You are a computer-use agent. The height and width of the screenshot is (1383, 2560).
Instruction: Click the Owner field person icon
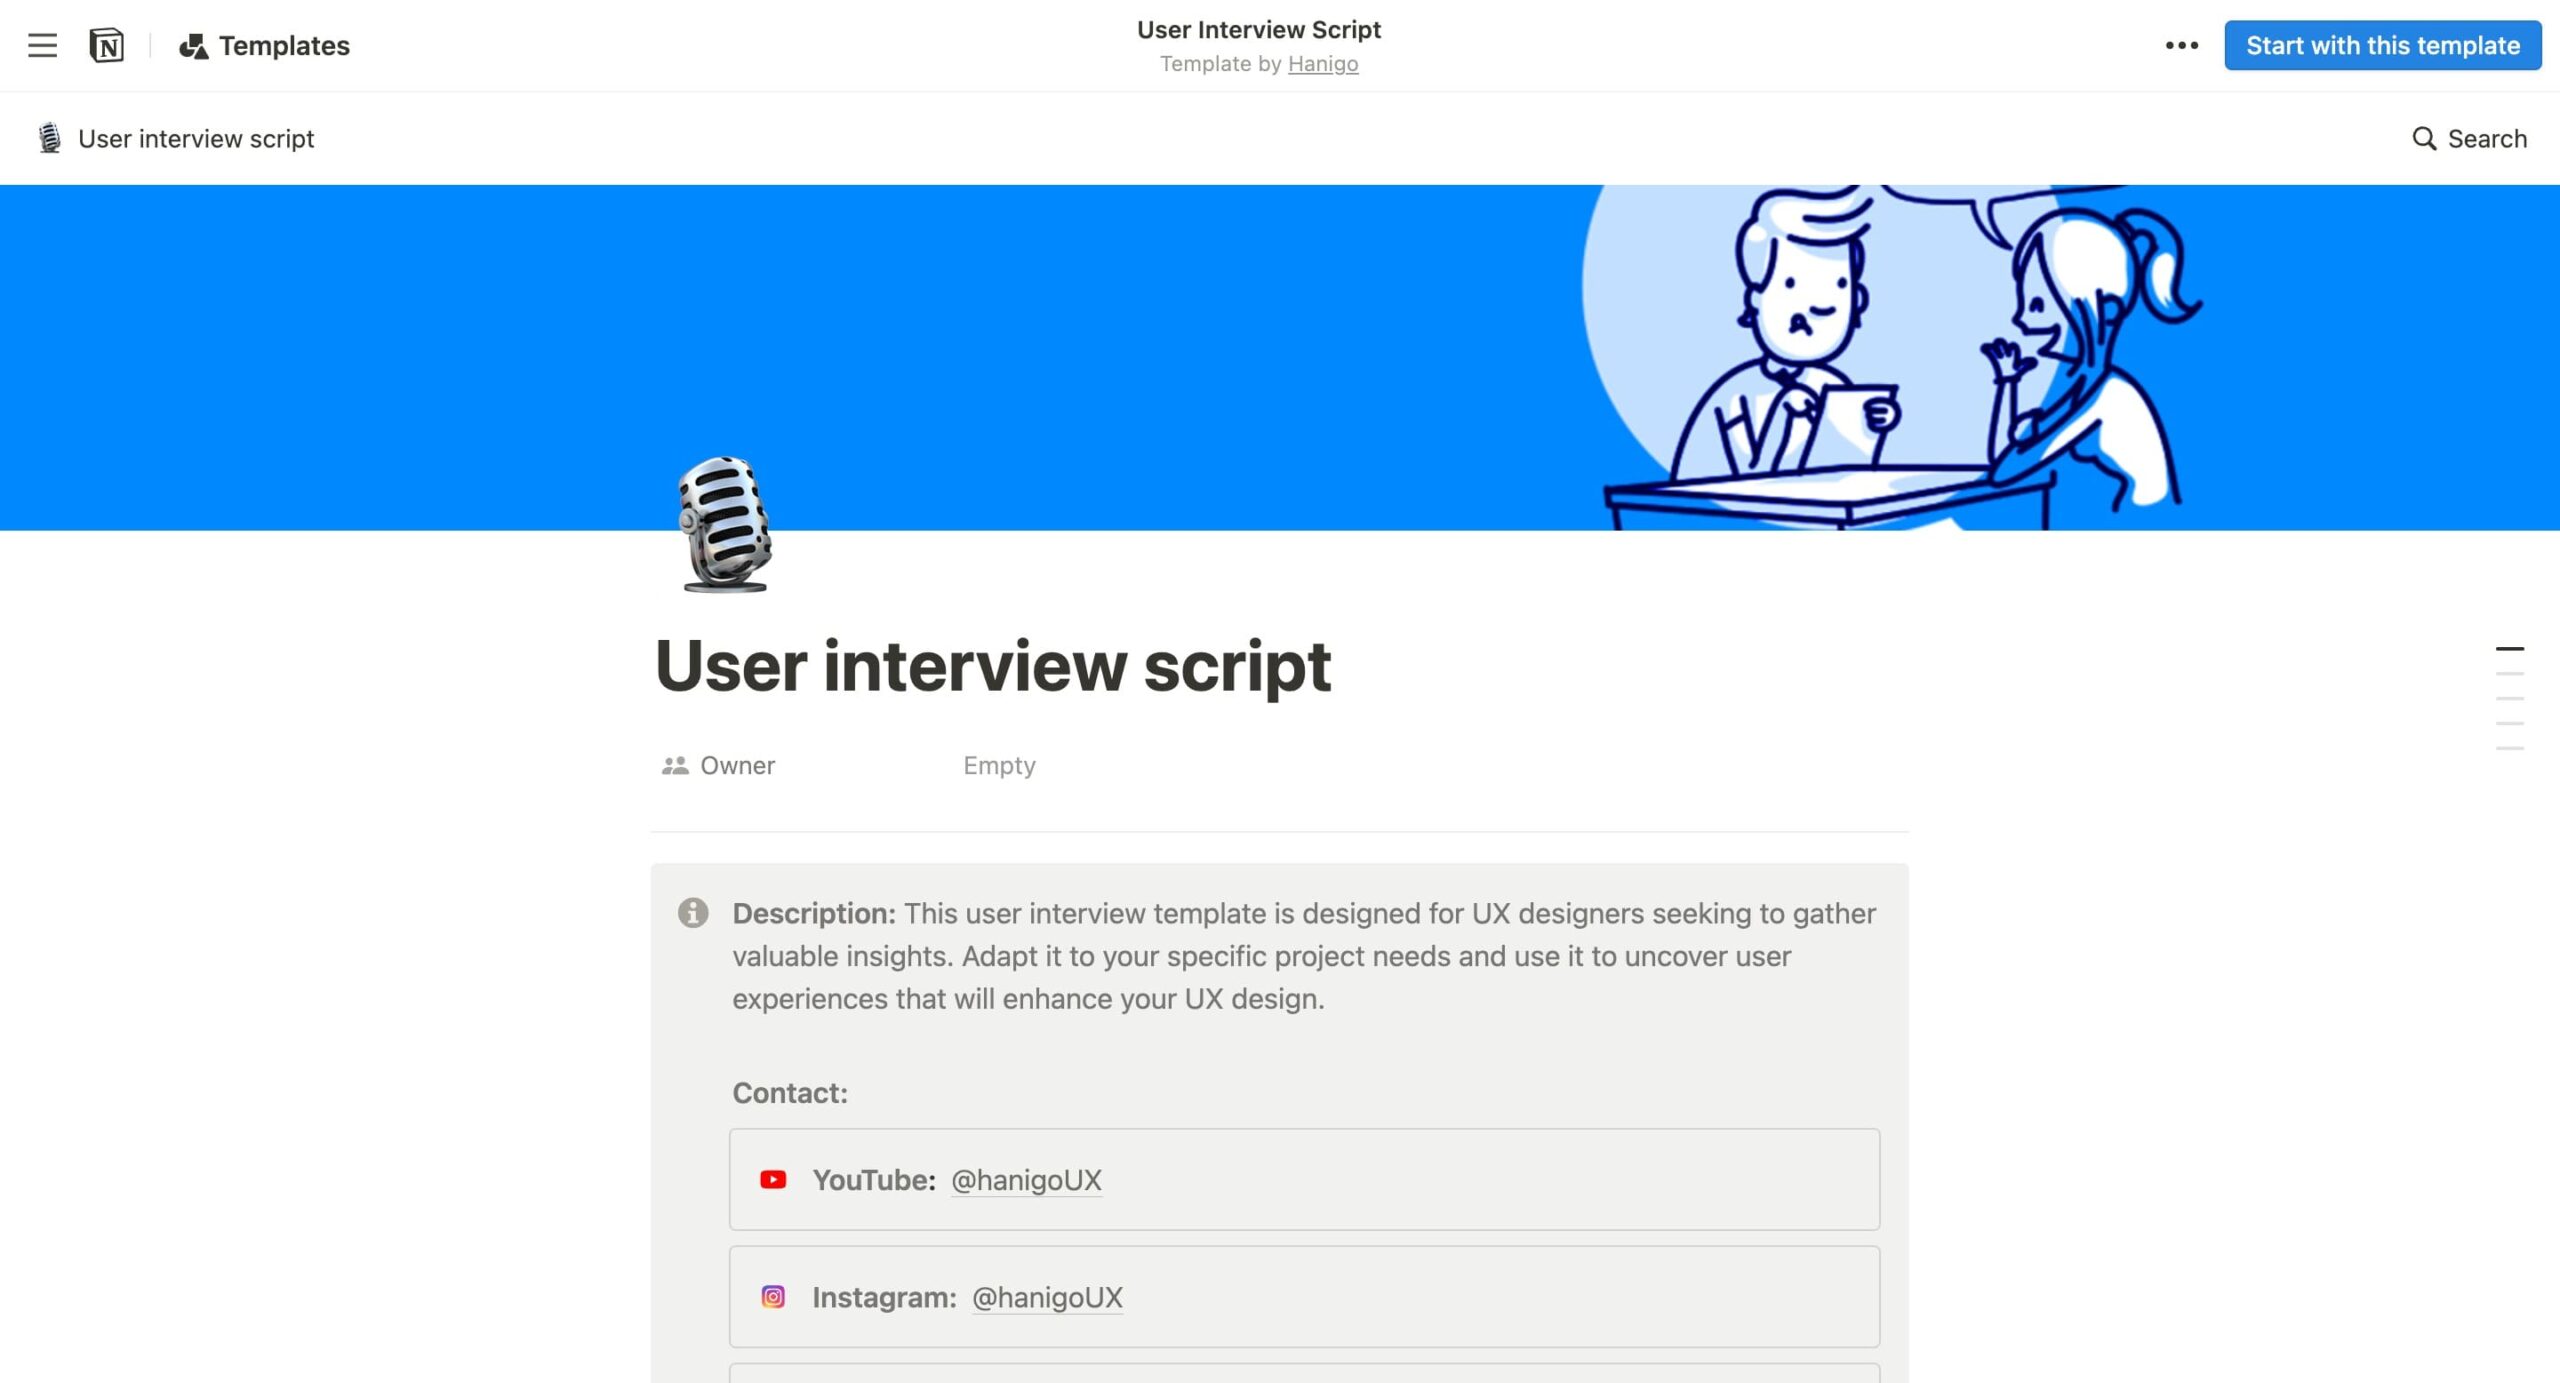(x=676, y=765)
